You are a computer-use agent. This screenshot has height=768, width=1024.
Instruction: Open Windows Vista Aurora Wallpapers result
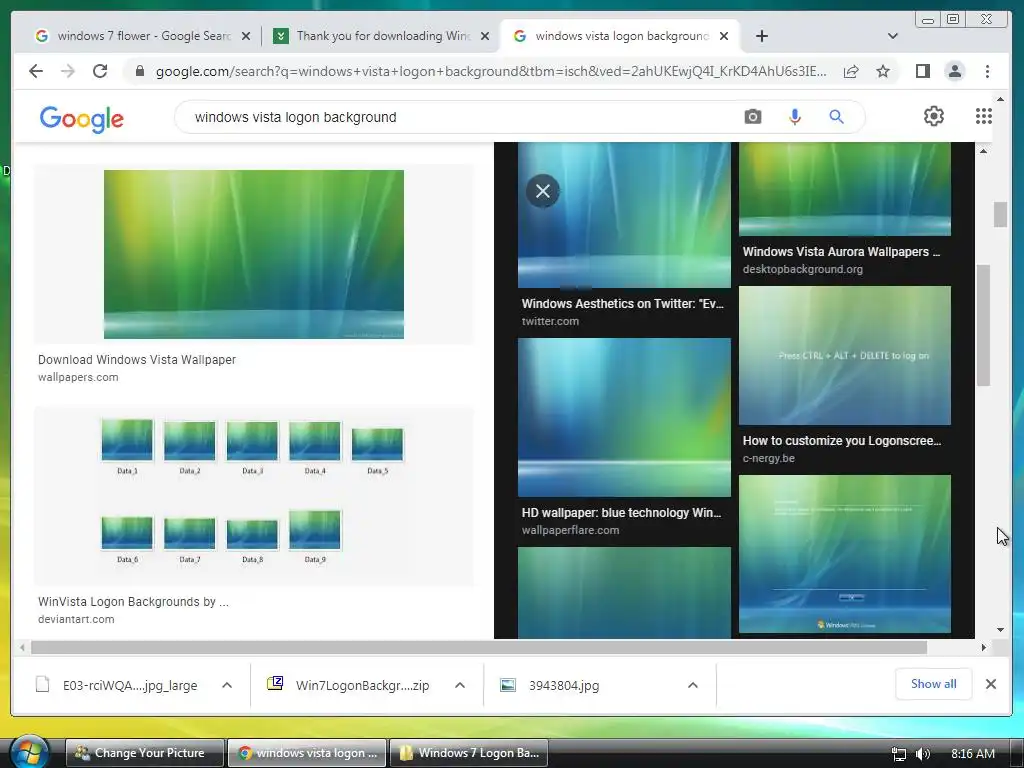tap(841, 251)
